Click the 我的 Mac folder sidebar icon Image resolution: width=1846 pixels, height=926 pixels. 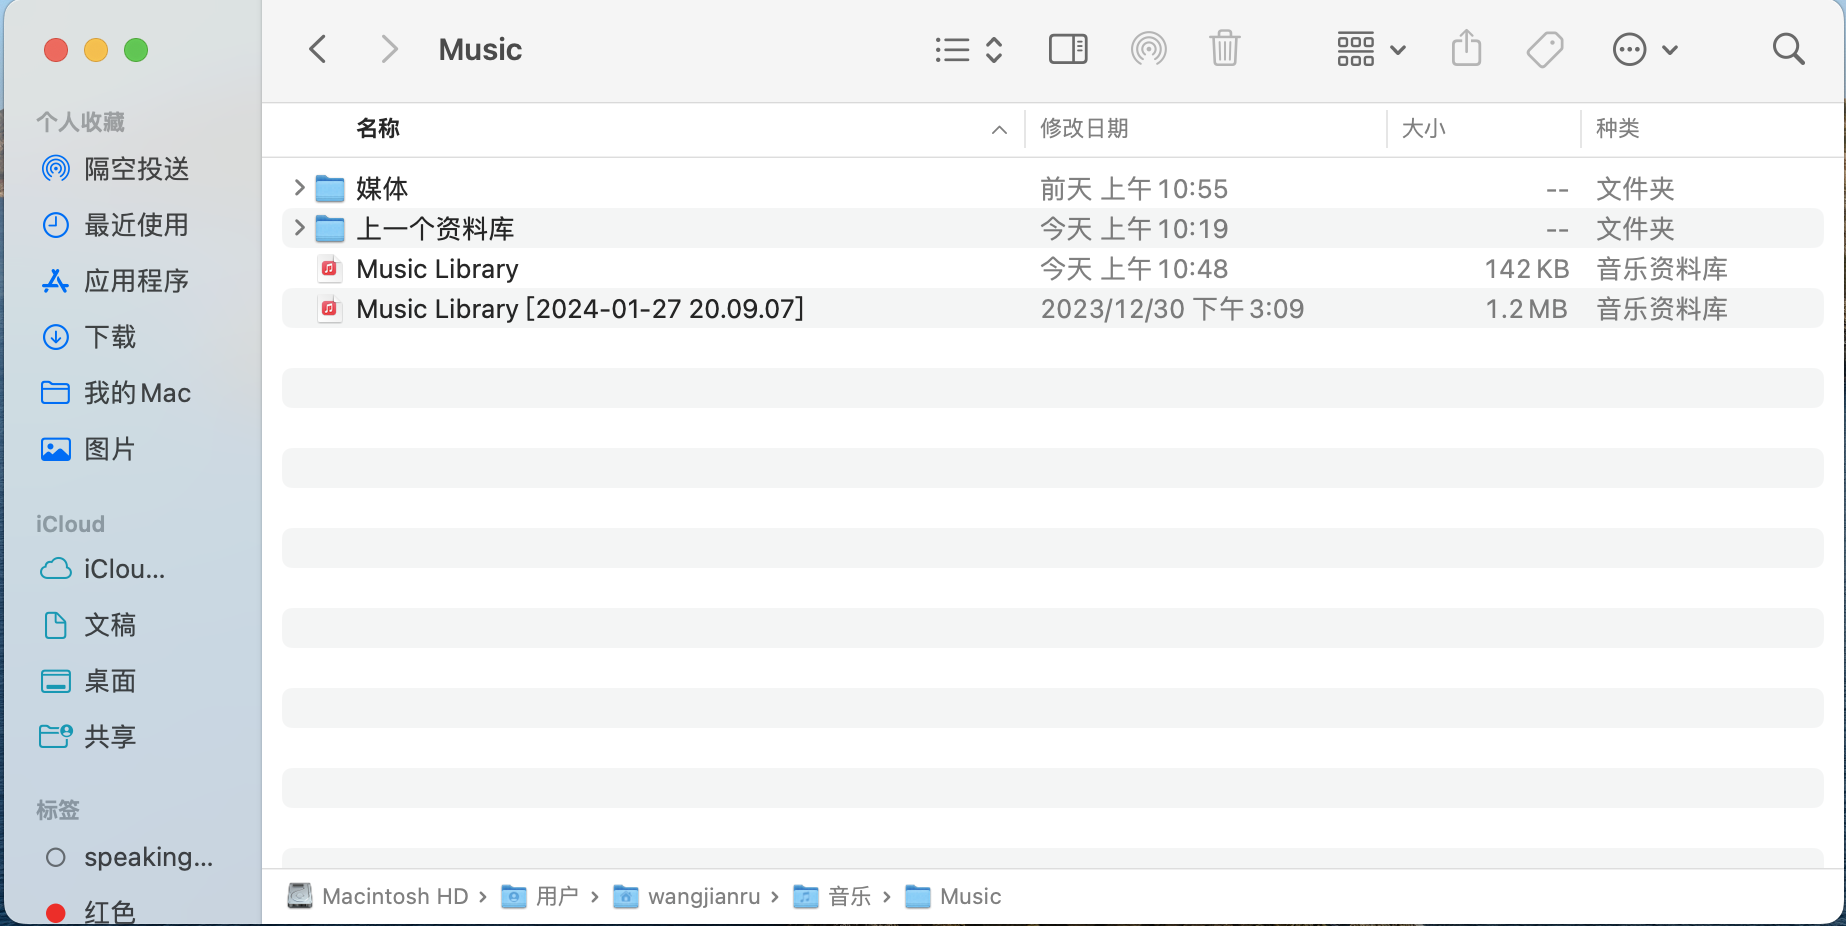[56, 392]
